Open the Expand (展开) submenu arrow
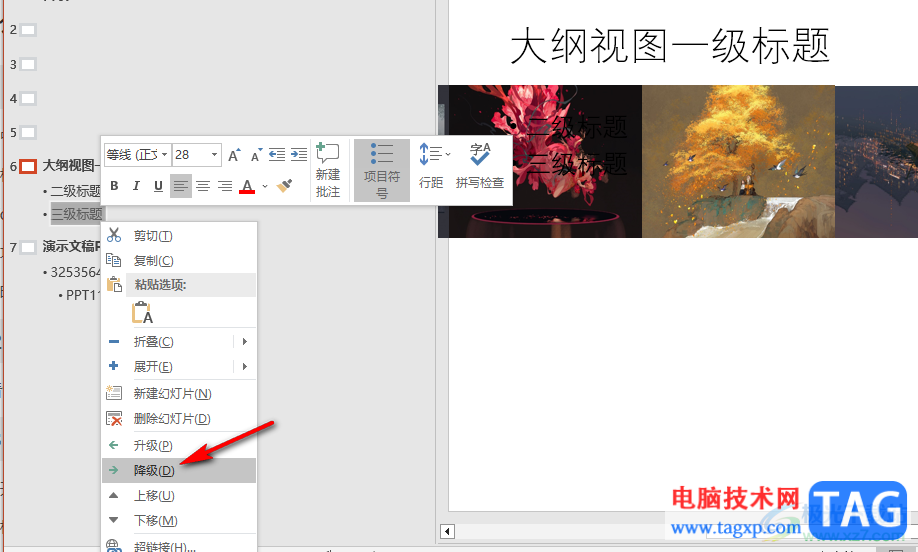 245,366
